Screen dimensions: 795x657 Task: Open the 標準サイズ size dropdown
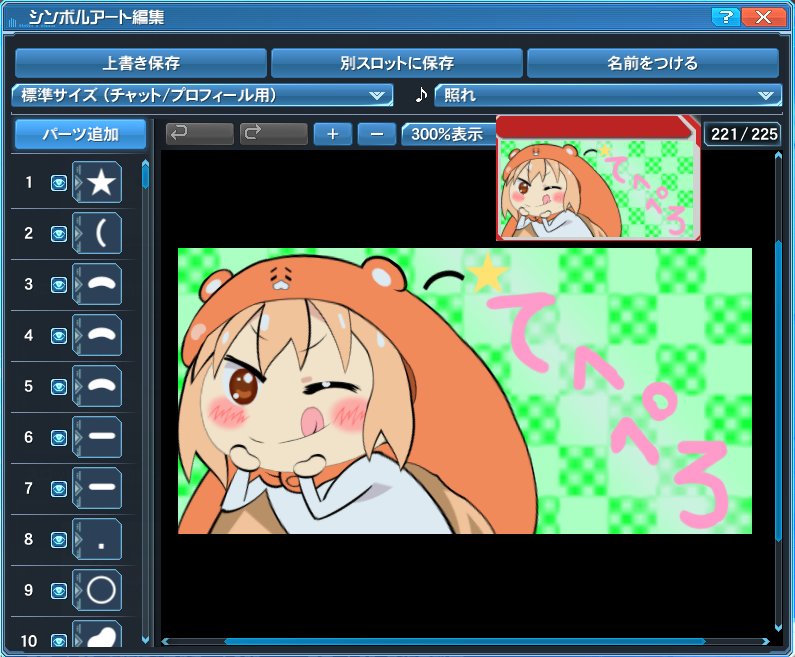tap(202, 95)
